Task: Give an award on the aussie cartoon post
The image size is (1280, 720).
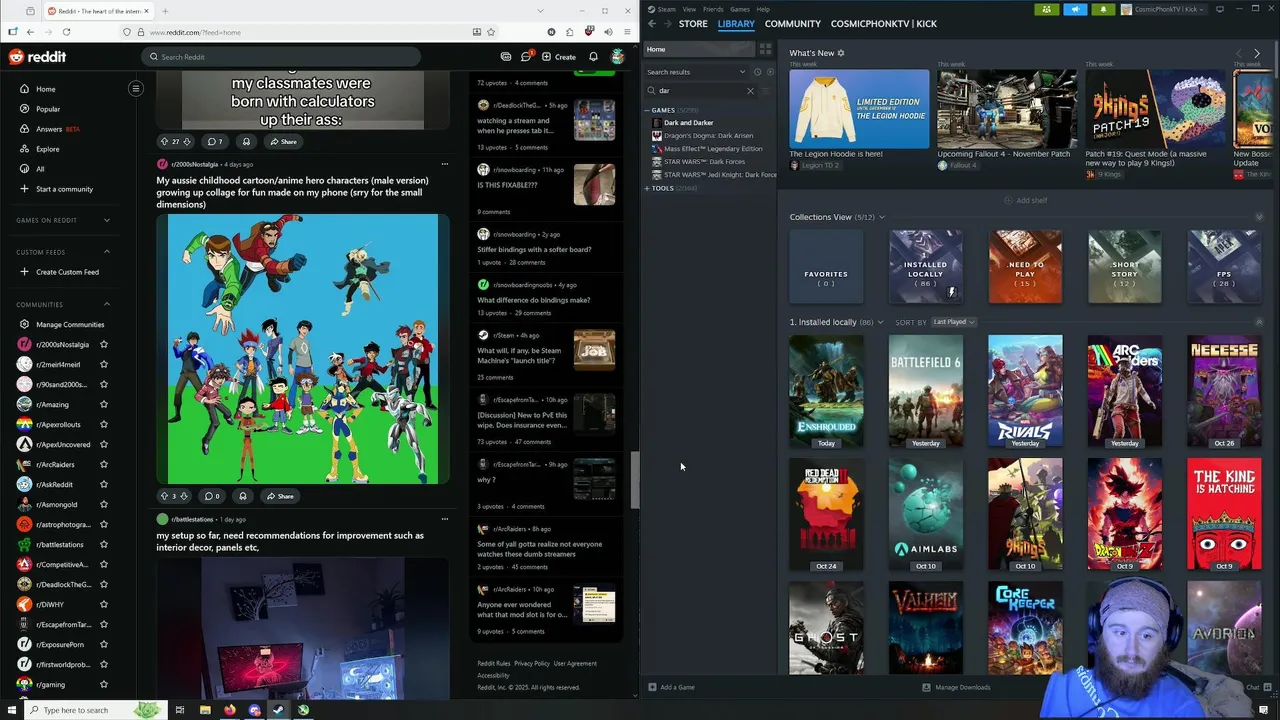Action: tap(242, 496)
